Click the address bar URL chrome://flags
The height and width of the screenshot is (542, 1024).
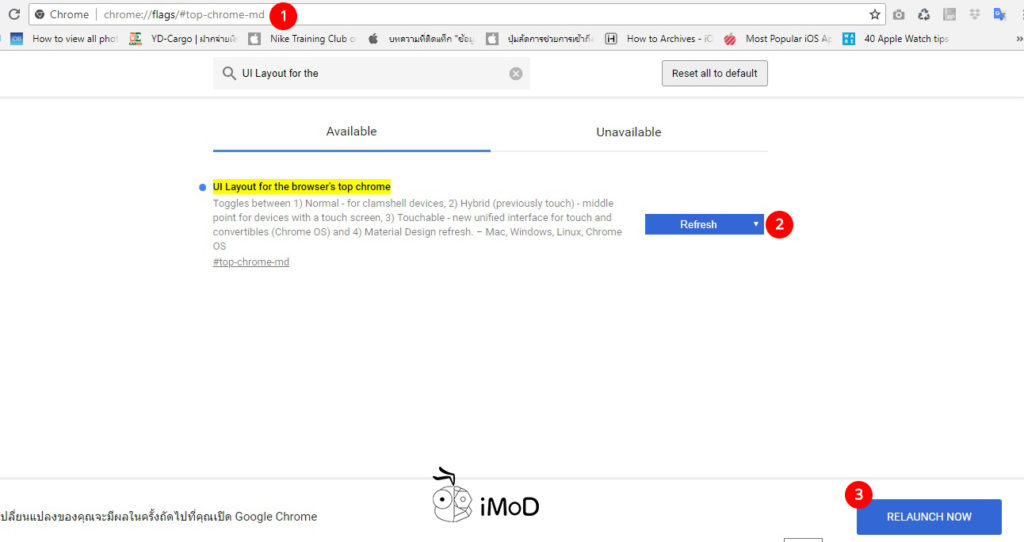tap(184, 14)
